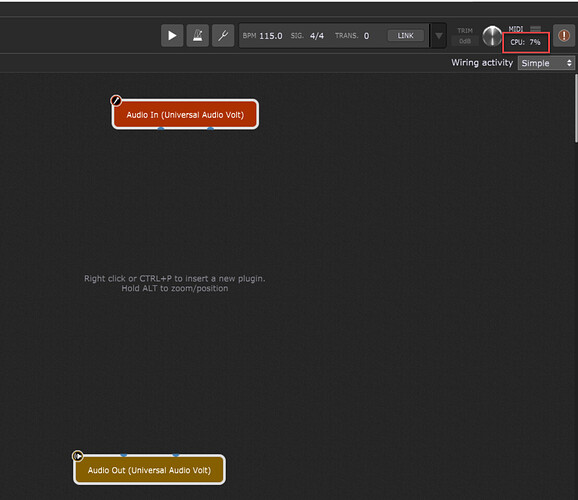This screenshot has width=578, height=500.
Task: Click the TRANS transpose value
Action: click(366, 36)
